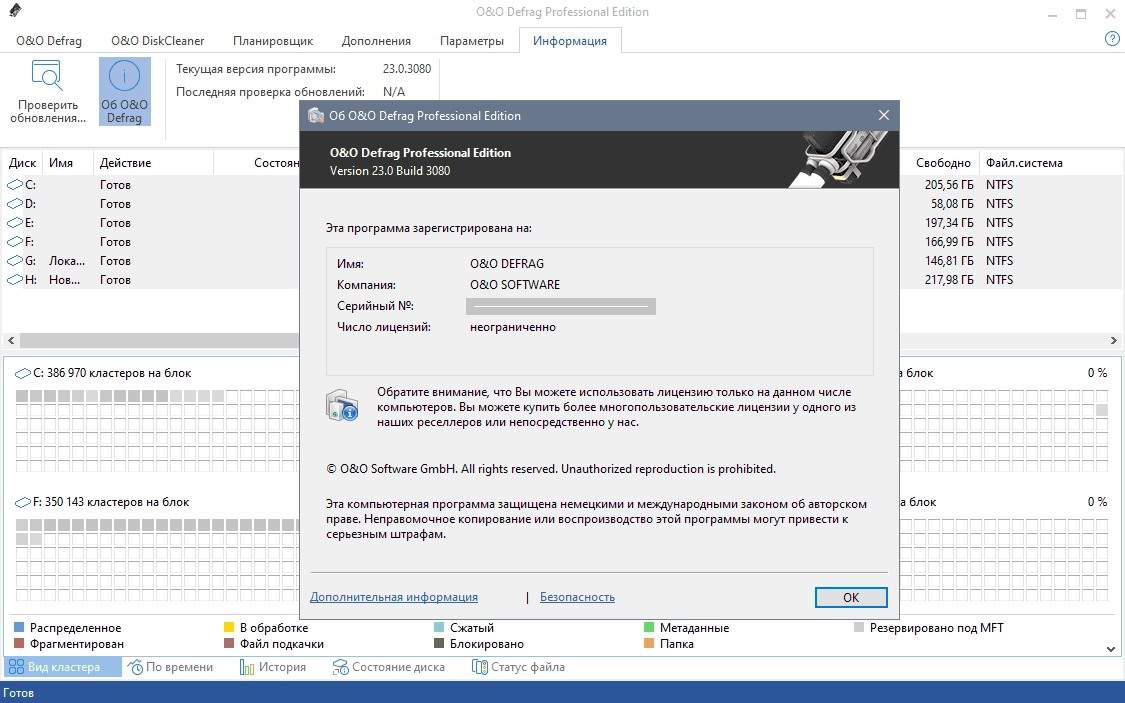Sort by the Диск column header
The image size is (1125, 703).
tap(23, 163)
